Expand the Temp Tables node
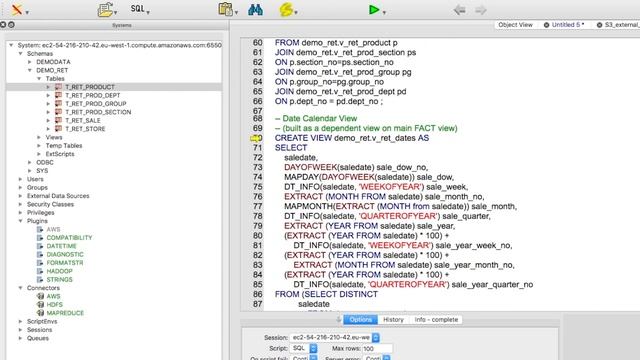Screen dimensions: 640x360 click(x=39, y=145)
